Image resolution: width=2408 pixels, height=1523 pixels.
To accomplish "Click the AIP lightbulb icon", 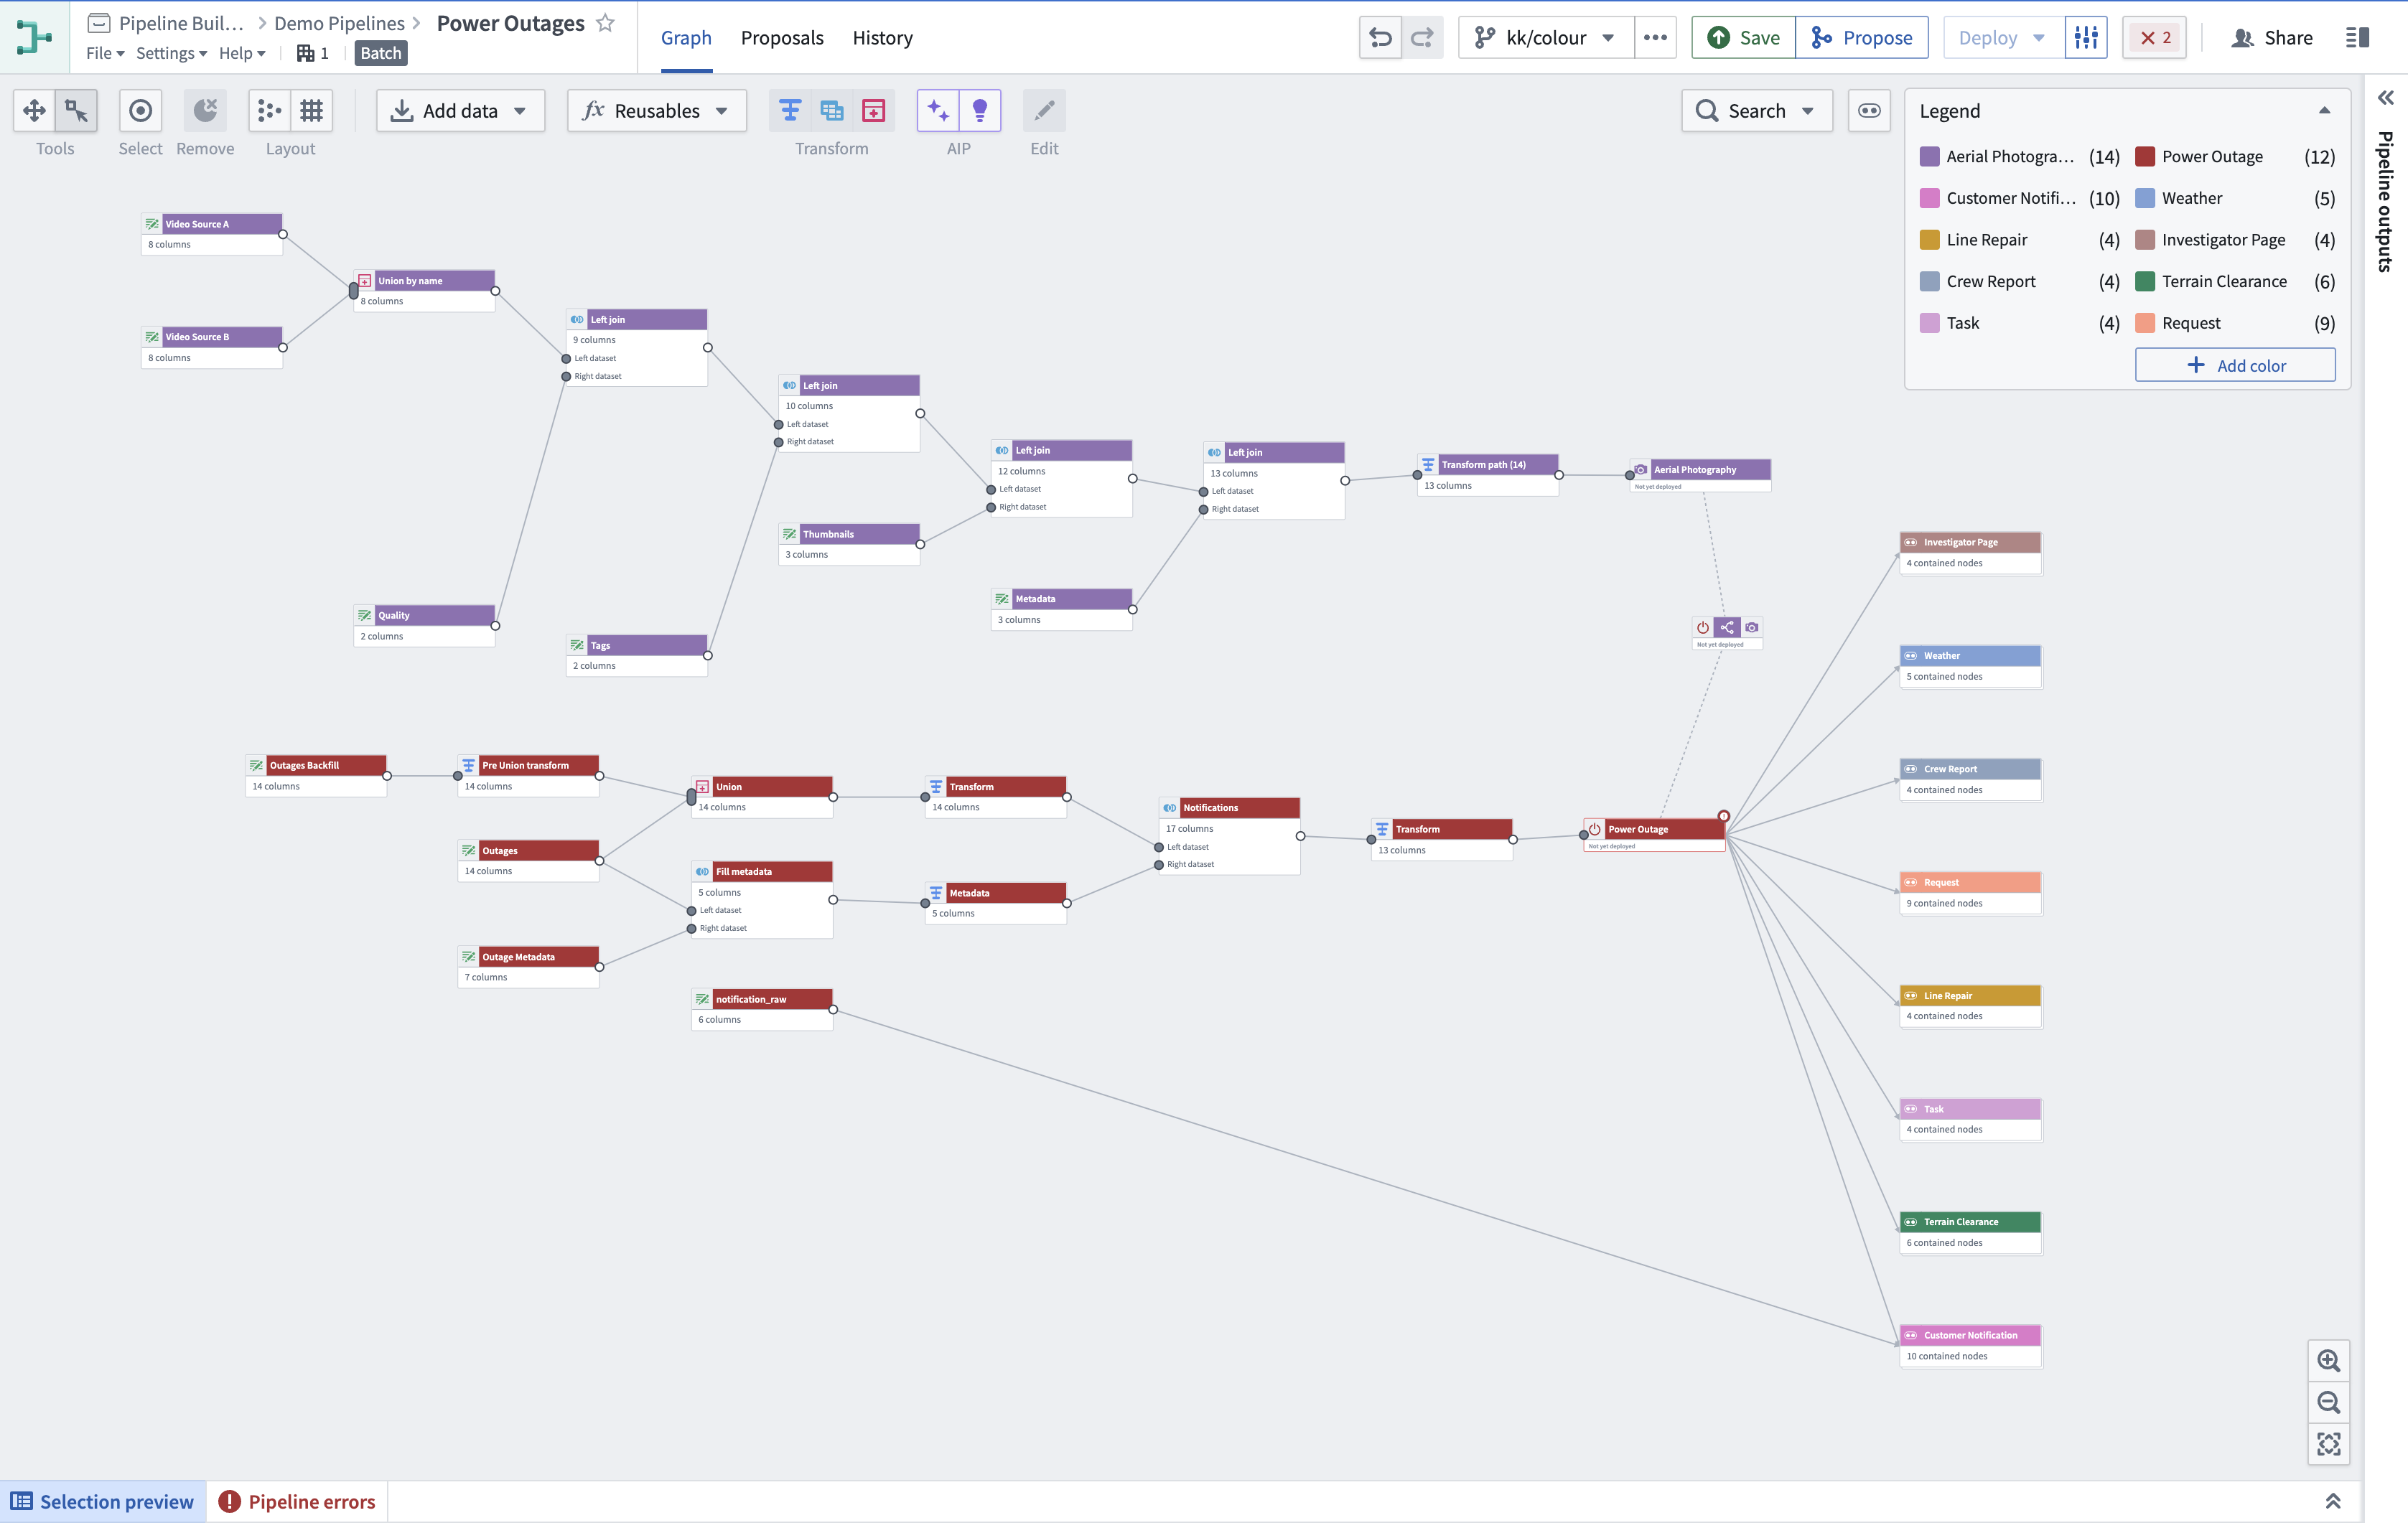I will pos(980,111).
